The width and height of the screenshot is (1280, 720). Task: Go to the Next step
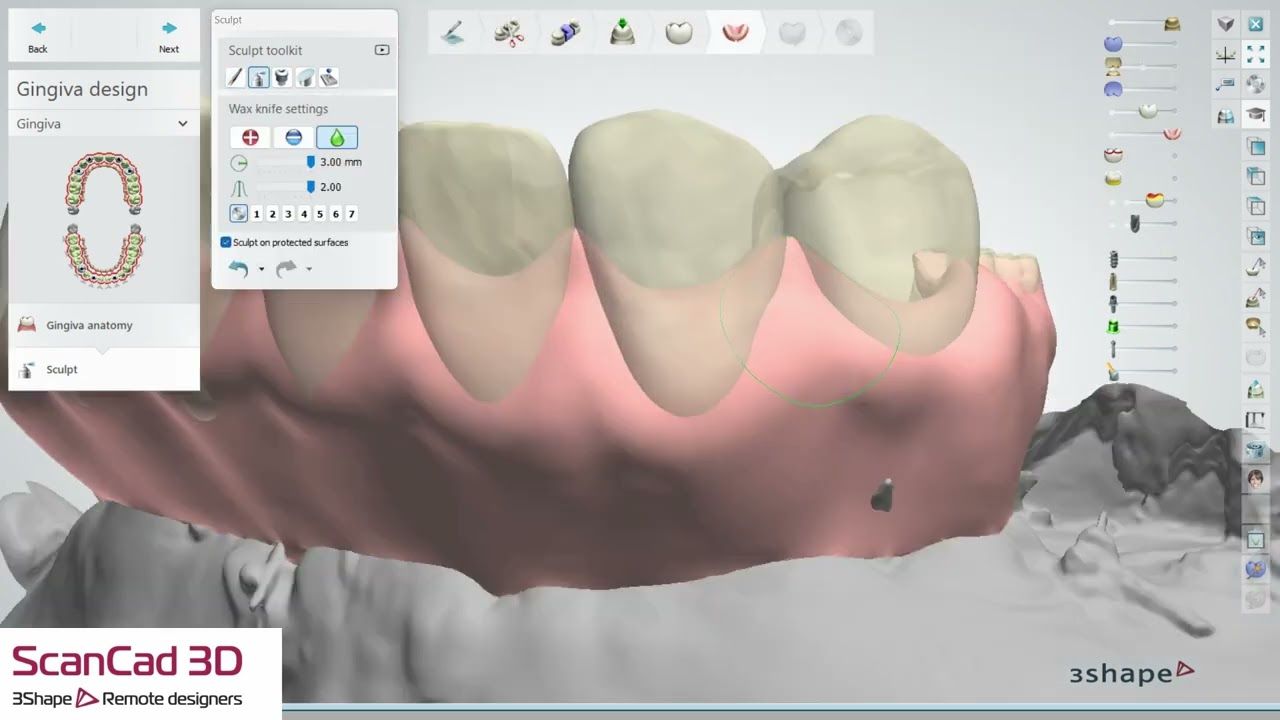(x=169, y=37)
